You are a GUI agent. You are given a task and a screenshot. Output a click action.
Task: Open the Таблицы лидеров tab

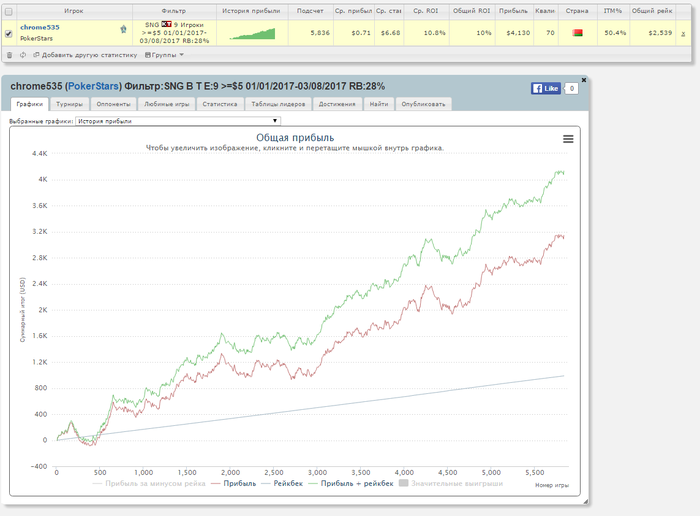click(x=278, y=103)
